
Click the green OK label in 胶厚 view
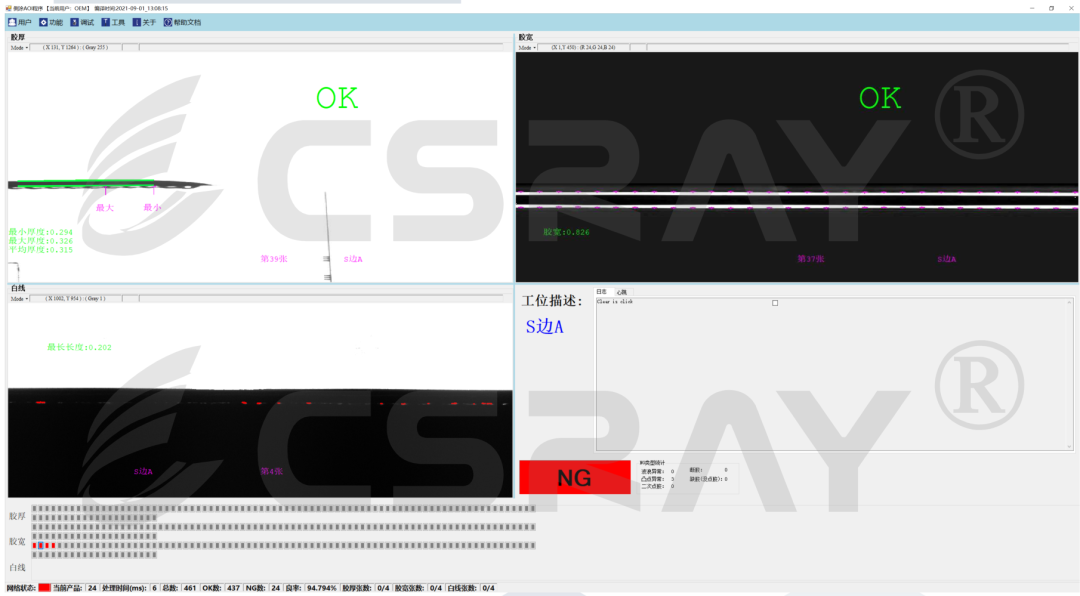tap(337, 98)
